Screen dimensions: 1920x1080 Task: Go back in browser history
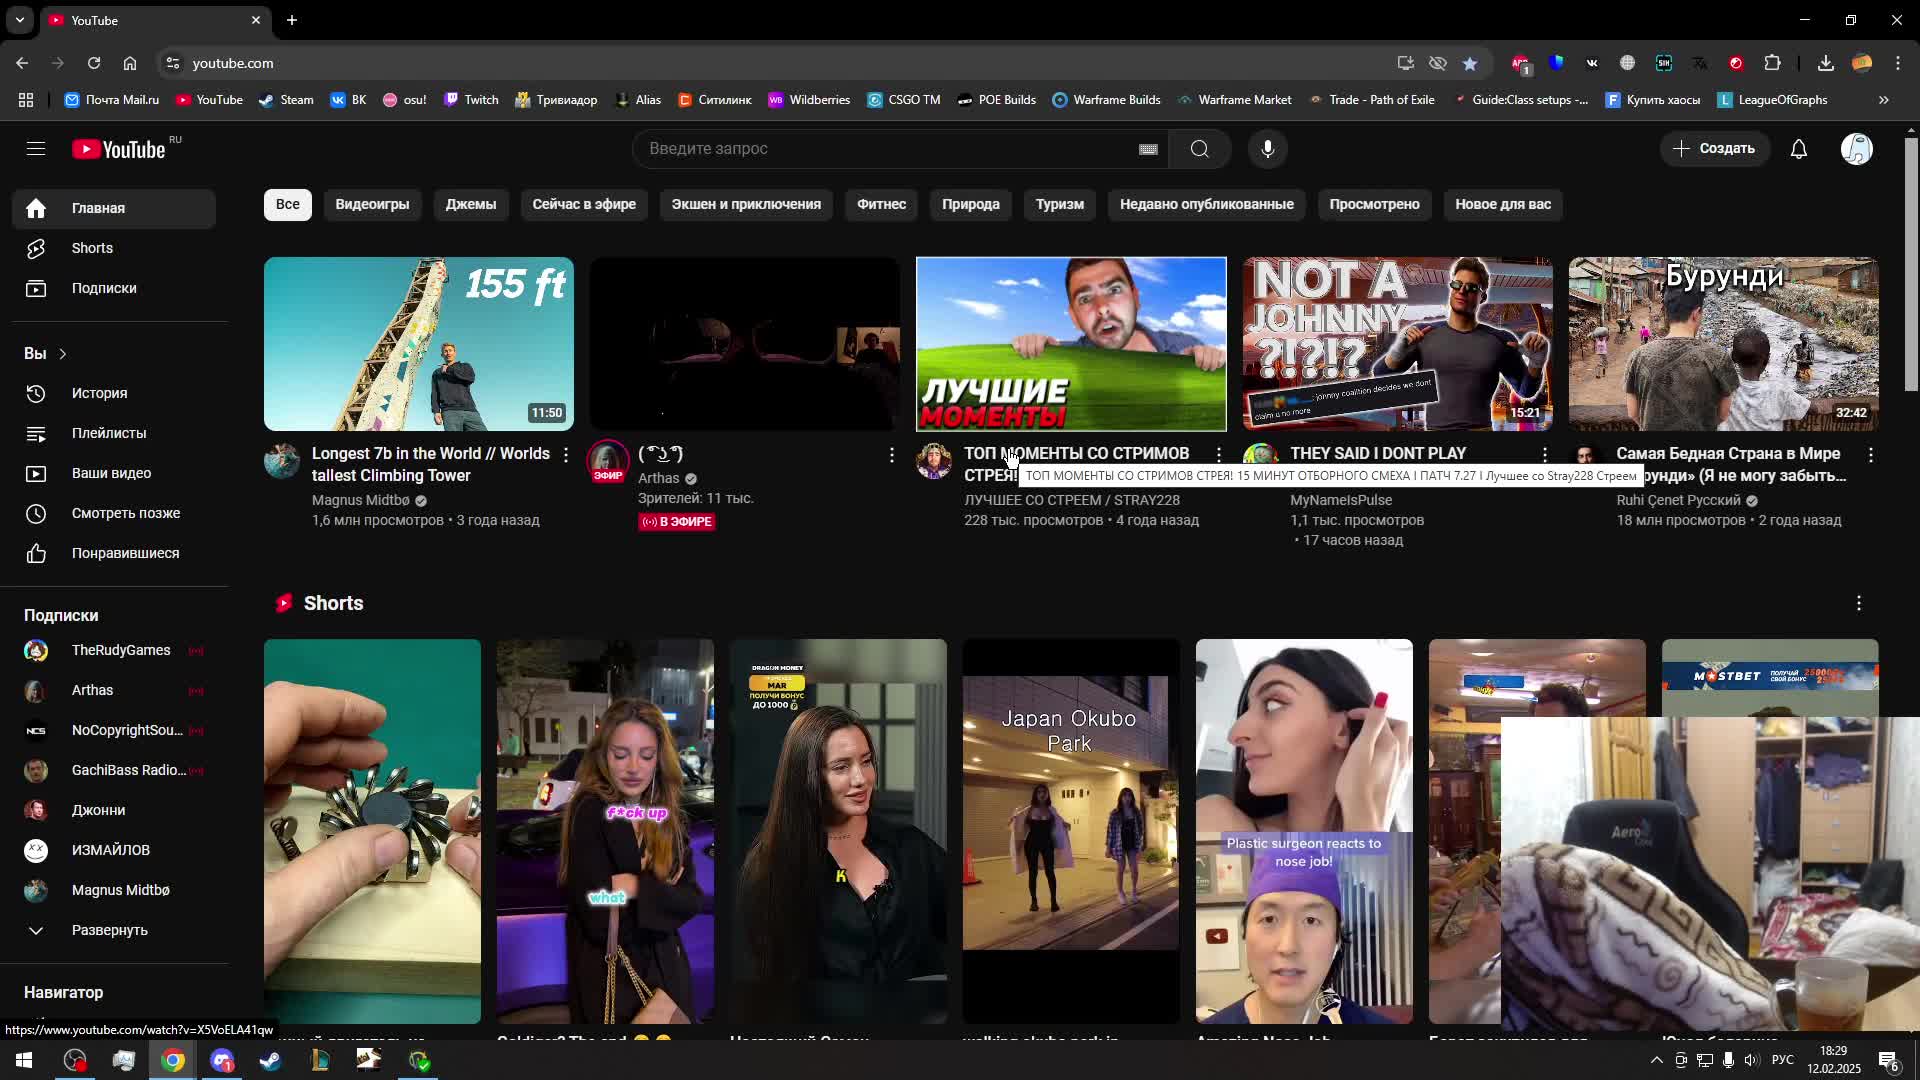pyautogui.click(x=22, y=63)
